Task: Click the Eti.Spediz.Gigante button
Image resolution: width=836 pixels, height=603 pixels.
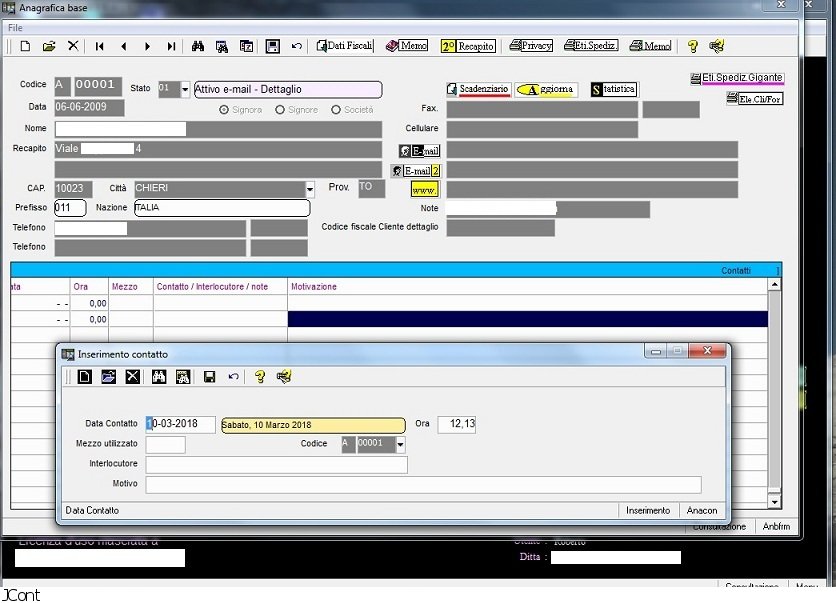Action: [x=736, y=77]
